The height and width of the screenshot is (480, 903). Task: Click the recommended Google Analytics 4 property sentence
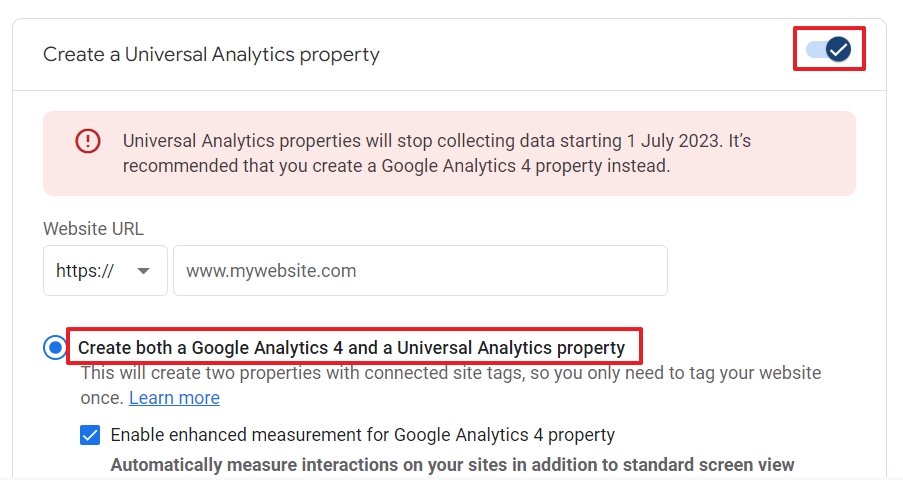(396, 166)
